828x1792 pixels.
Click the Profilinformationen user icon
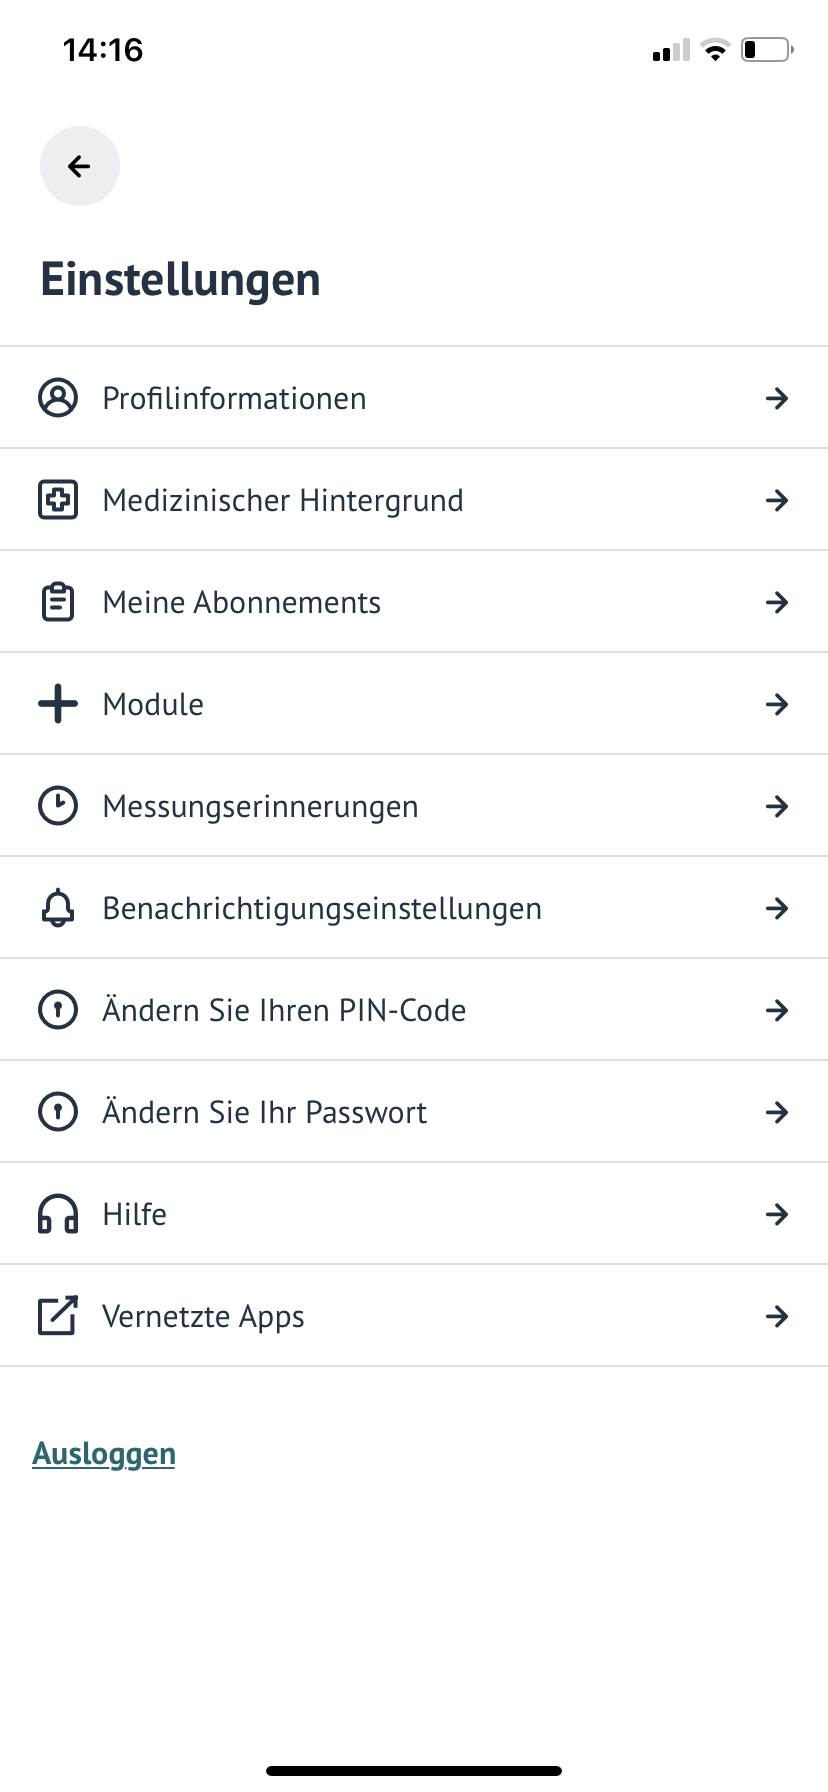click(58, 398)
